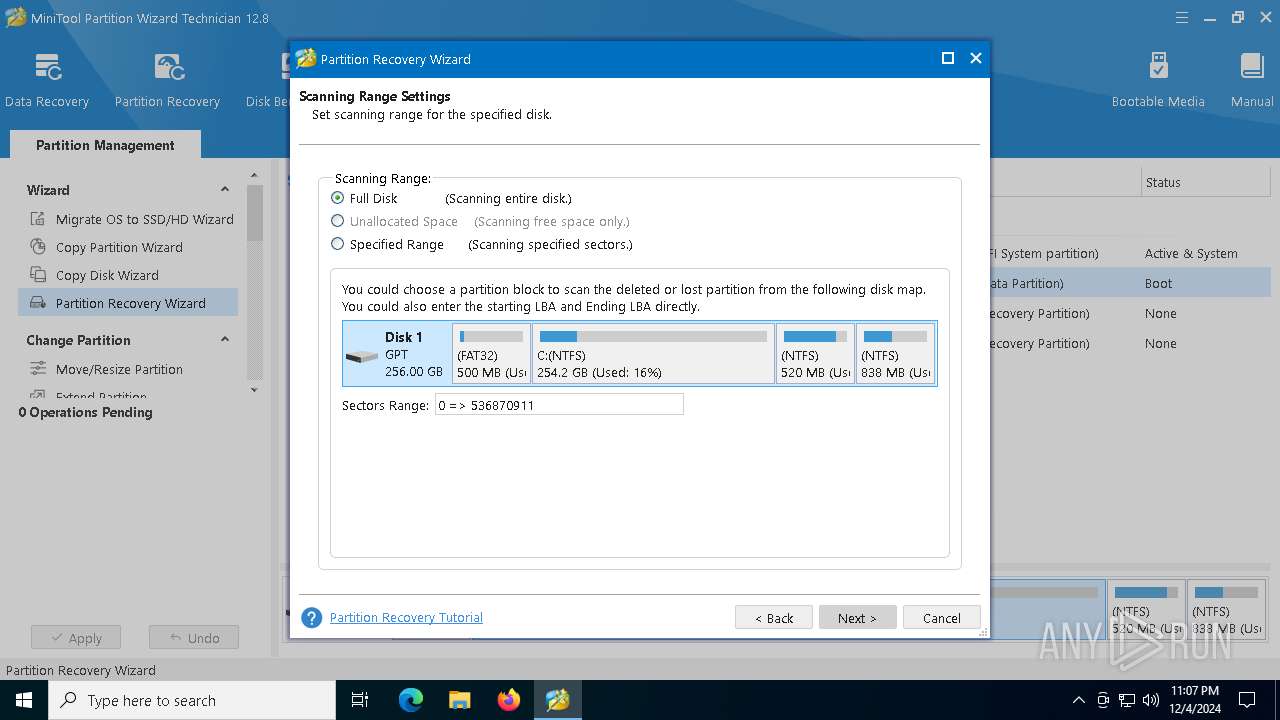Click Boot status cell
The height and width of the screenshot is (720, 1280).
point(1158,284)
